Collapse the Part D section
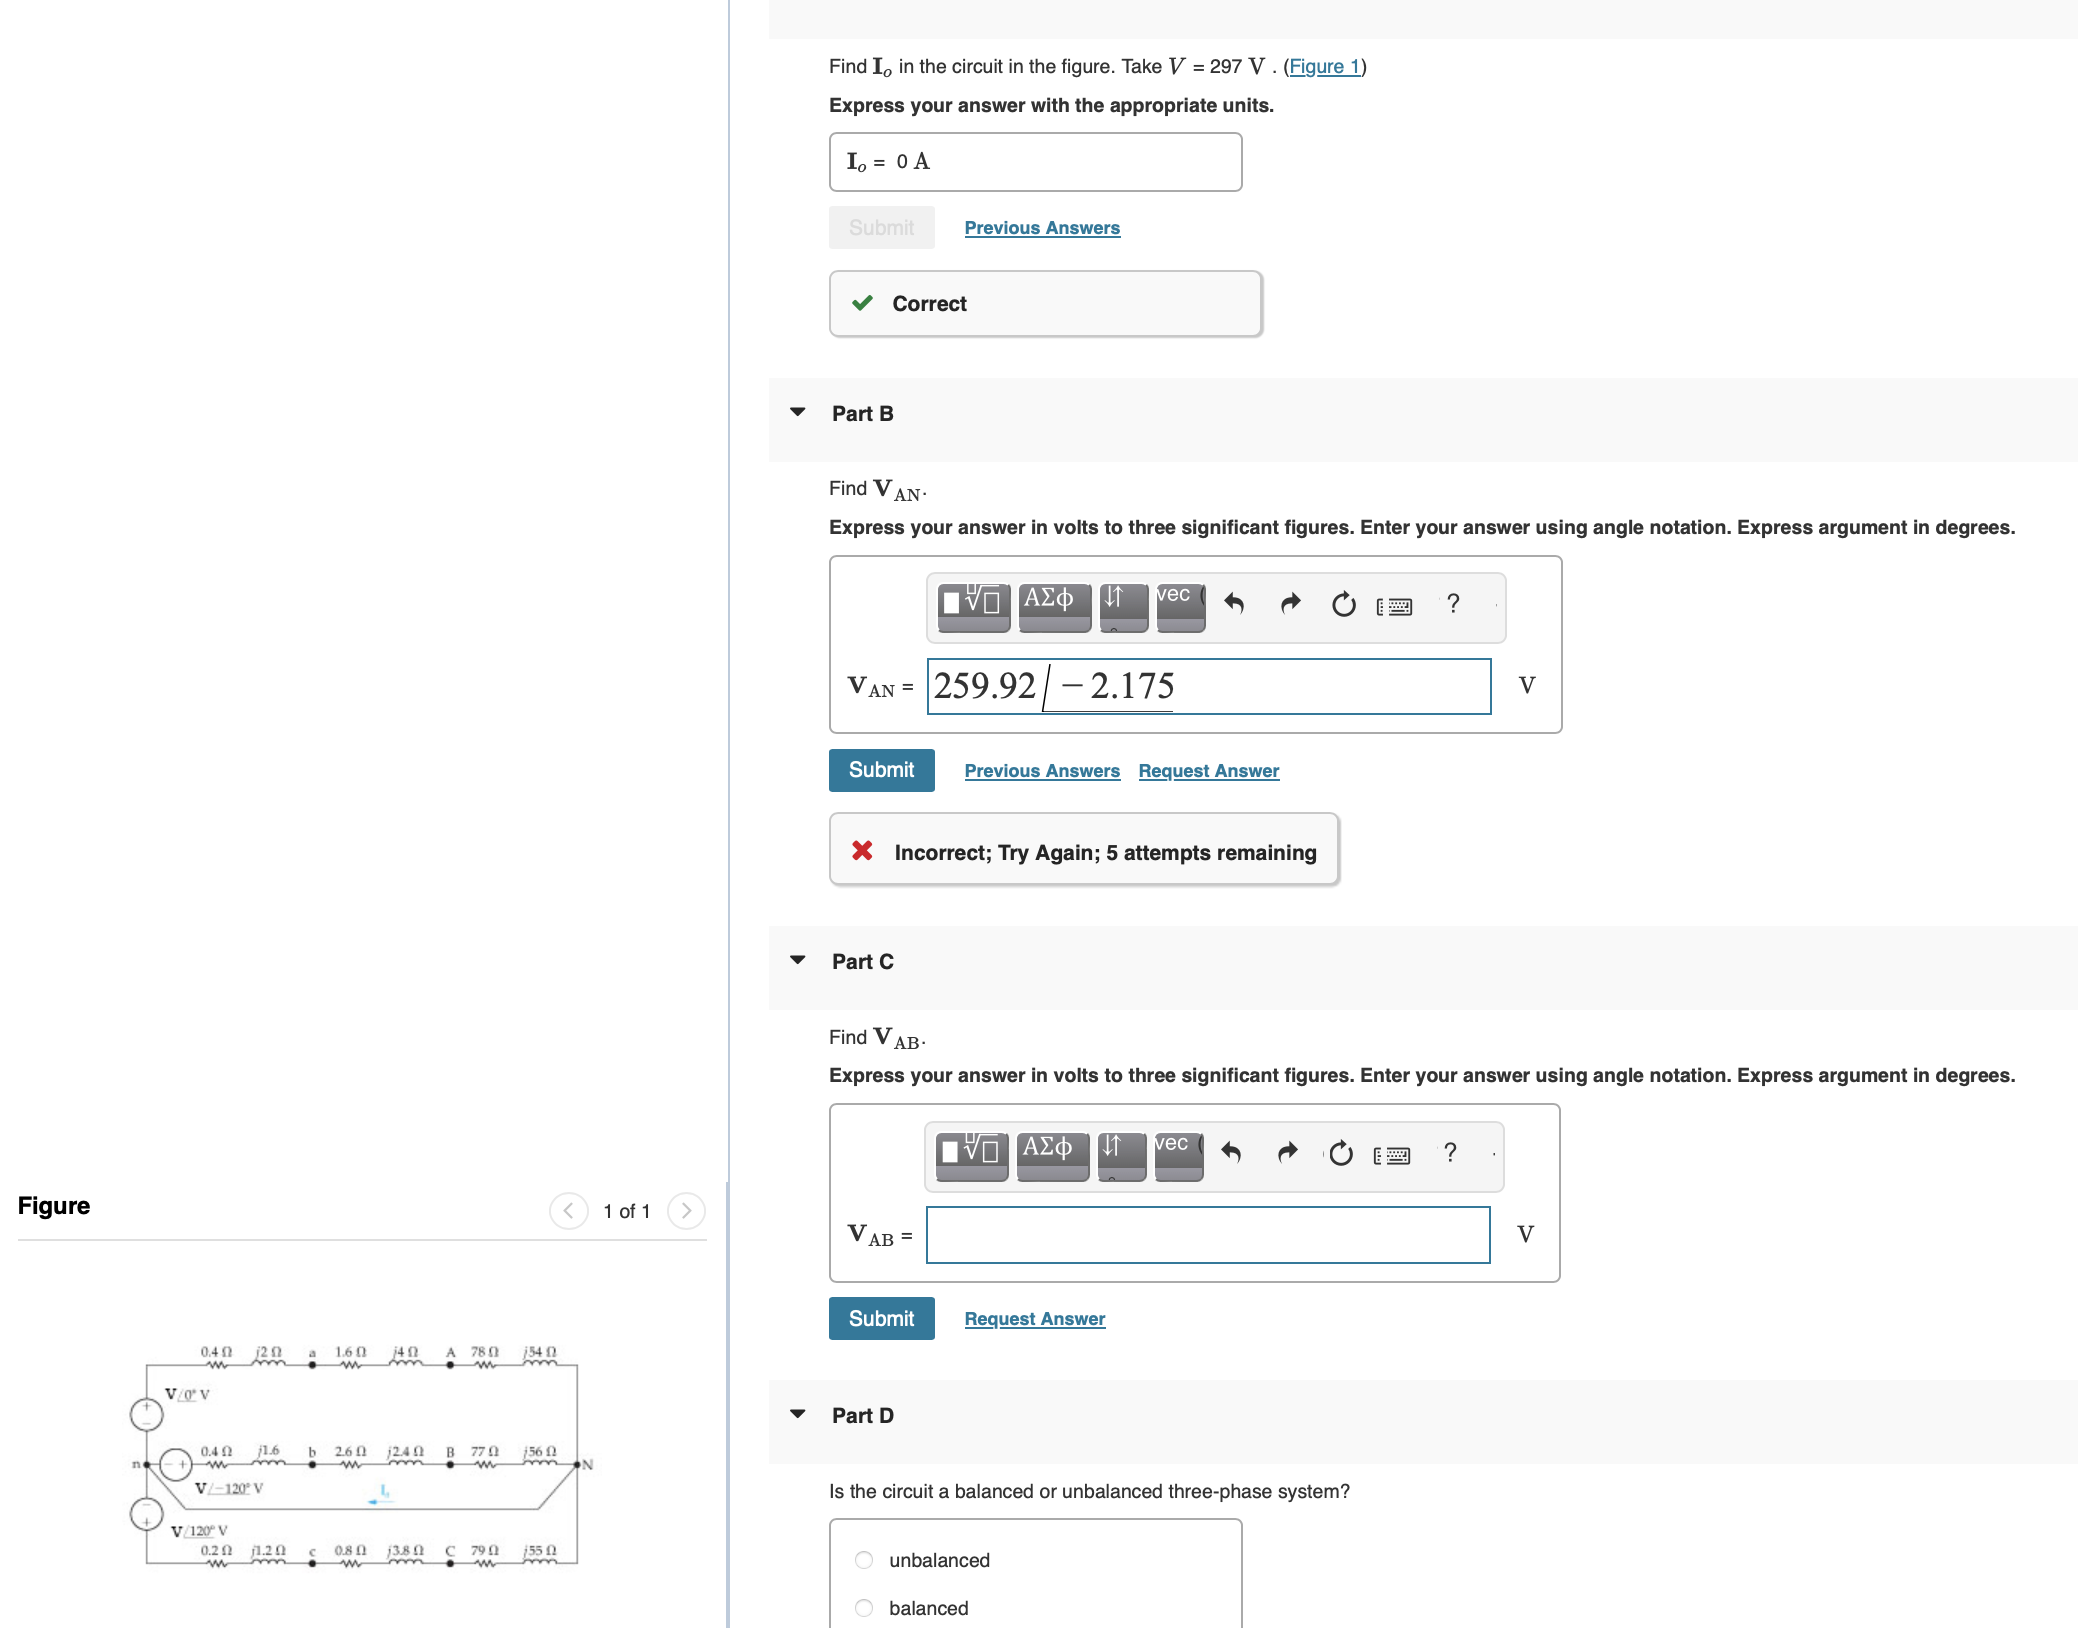 tap(798, 1415)
